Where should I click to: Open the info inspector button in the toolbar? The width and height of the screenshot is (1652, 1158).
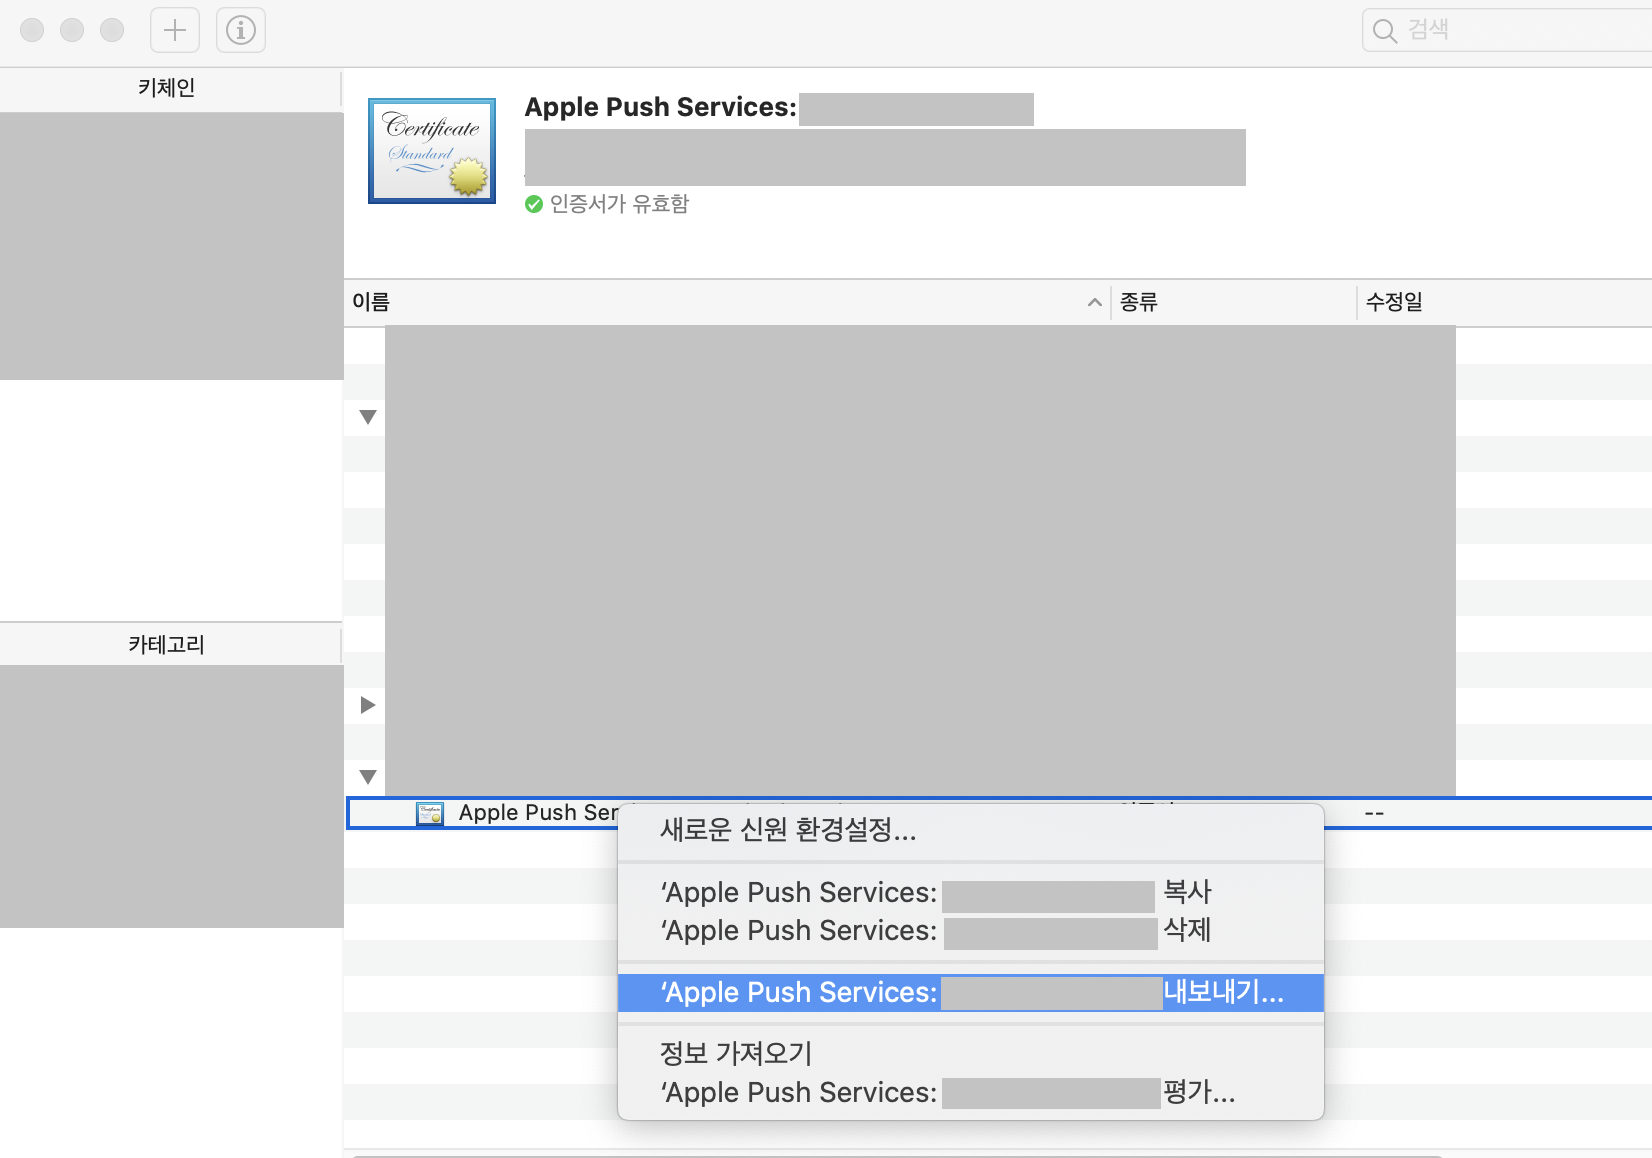pos(241,30)
